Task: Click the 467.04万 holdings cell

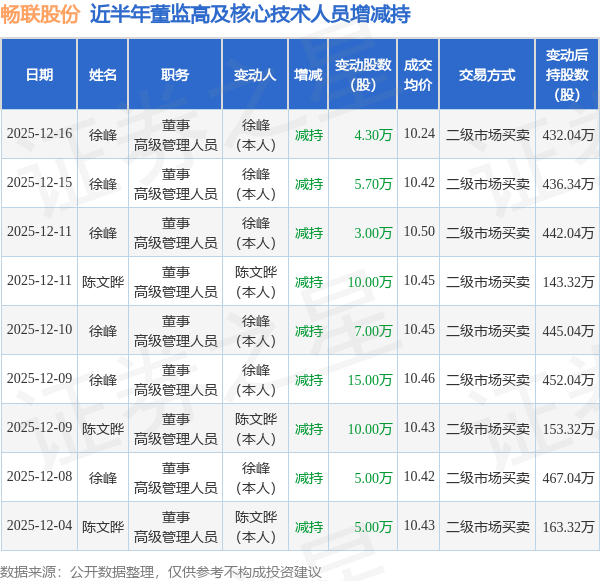Action: tap(568, 478)
